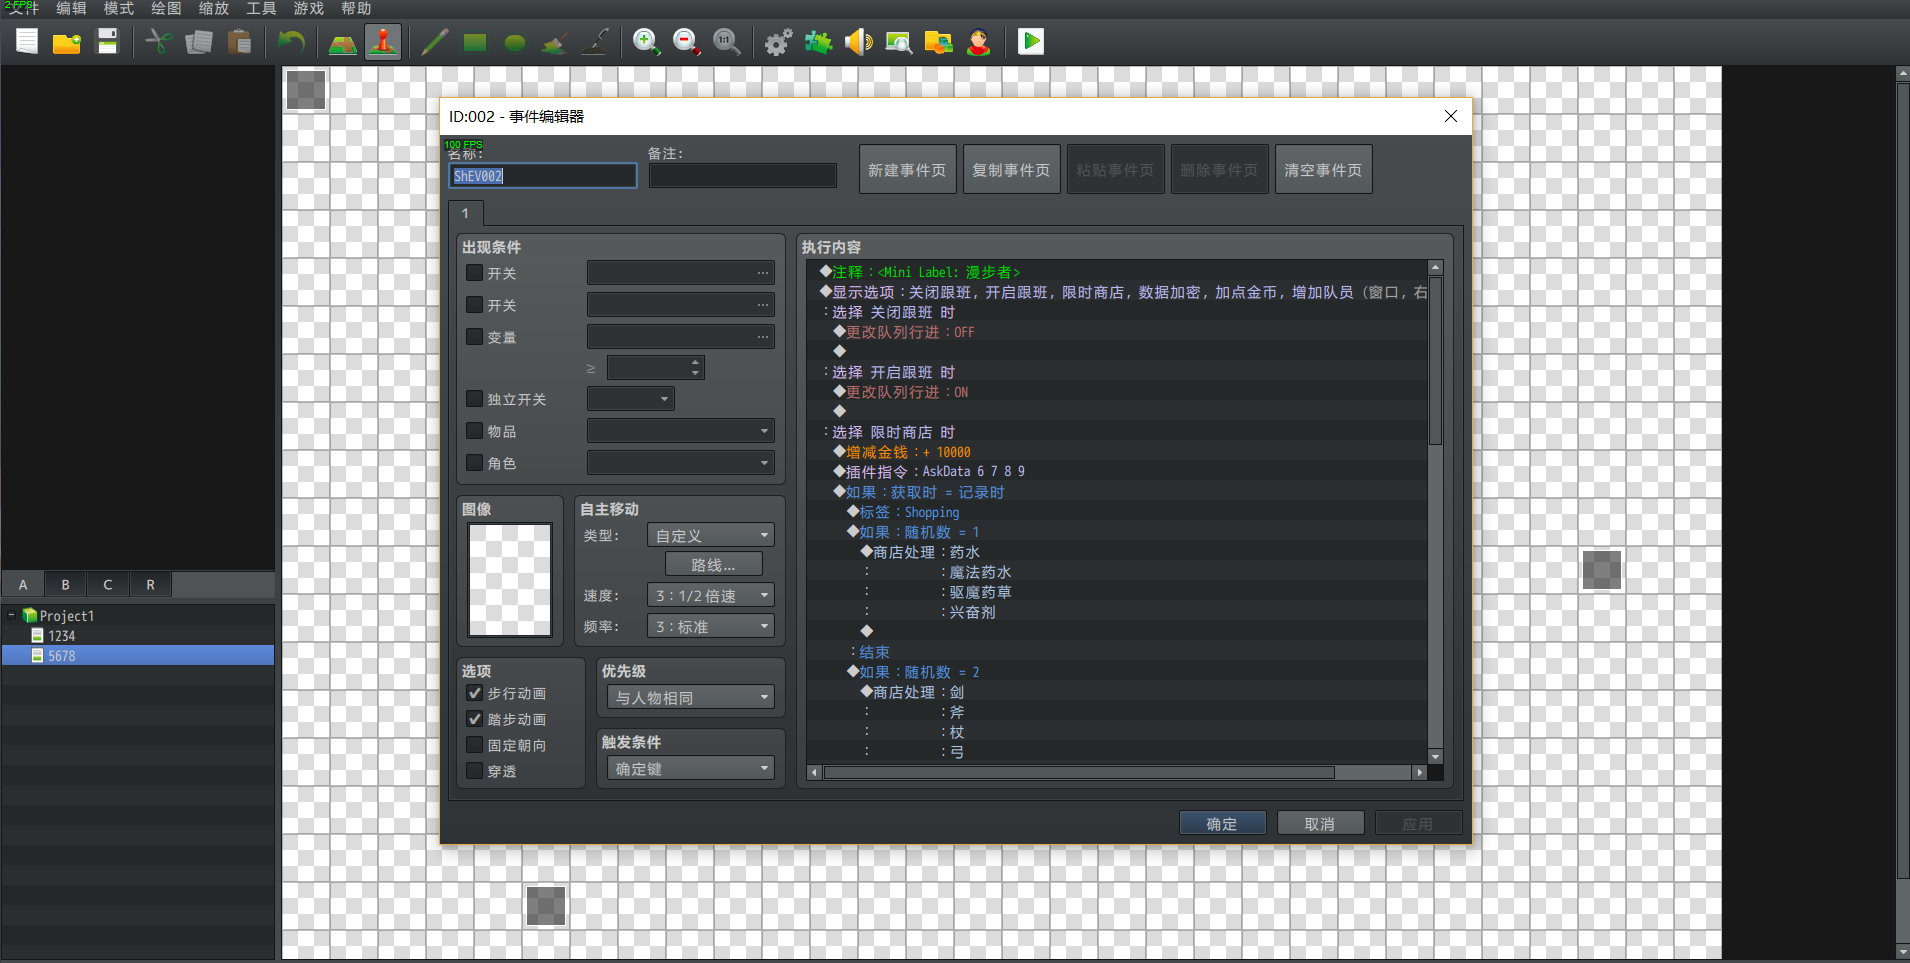Click the 路线... button

tap(713, 565)
